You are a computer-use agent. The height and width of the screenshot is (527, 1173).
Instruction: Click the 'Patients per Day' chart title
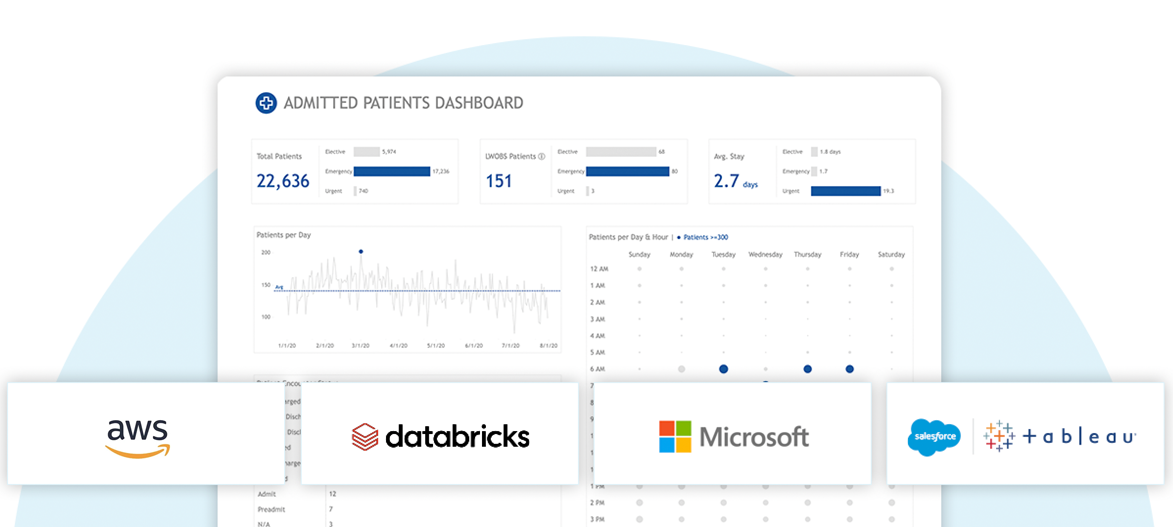tap(284, 235)
